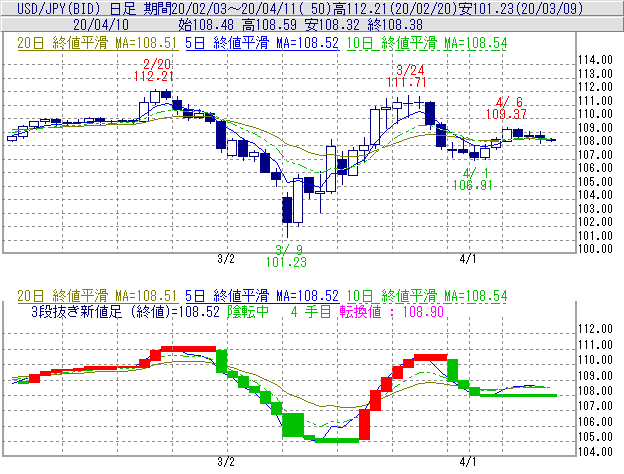Click the 3/24 111.71 high annotation
624x474 pixels.
point(406,76)
